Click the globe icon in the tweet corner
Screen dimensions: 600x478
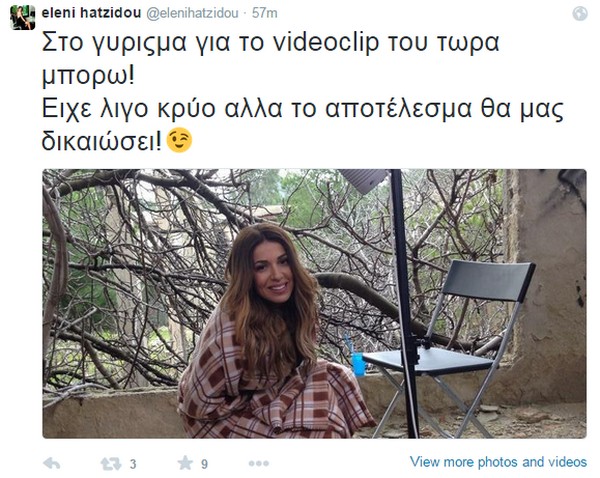(580, 13)
